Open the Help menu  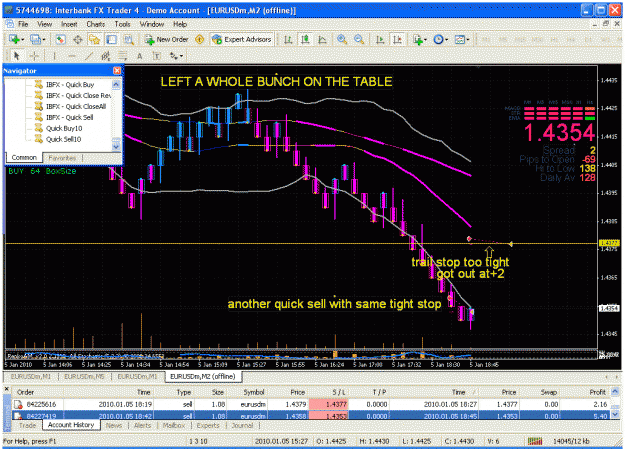(180, 24)
